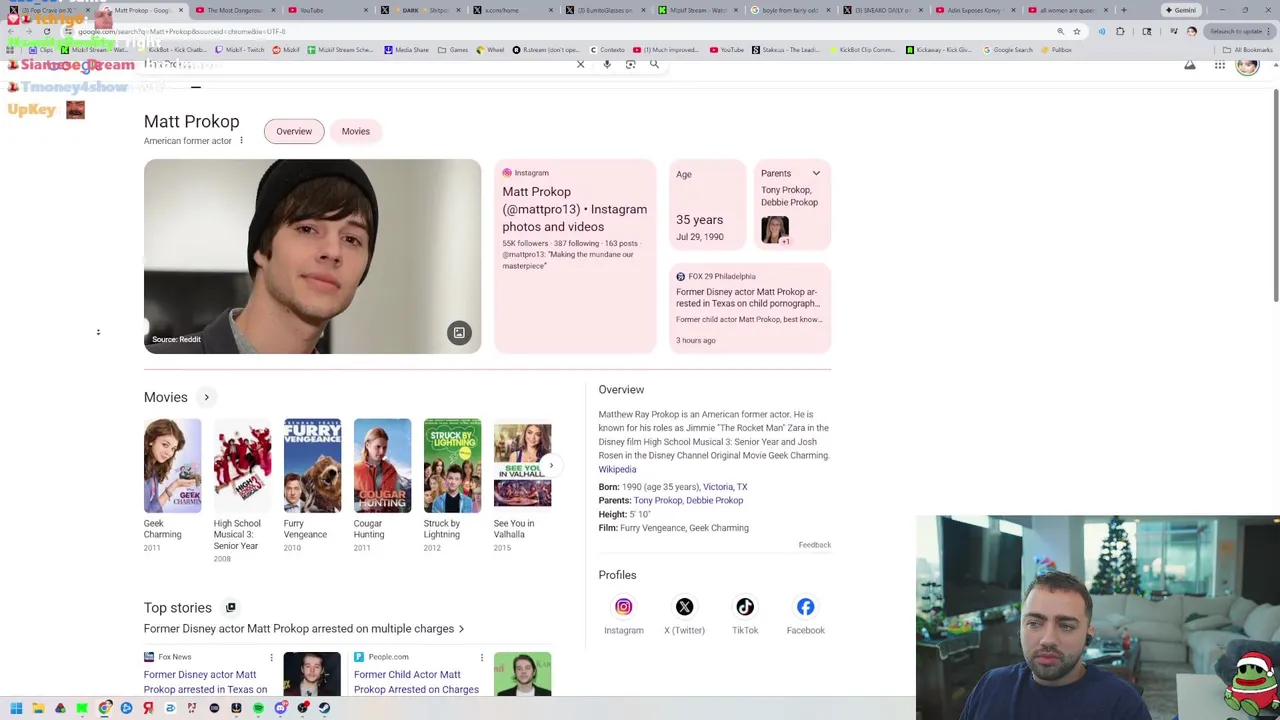Open the Top stories info icon
This screenshot has width=1280, height=720.
[230, 608]
